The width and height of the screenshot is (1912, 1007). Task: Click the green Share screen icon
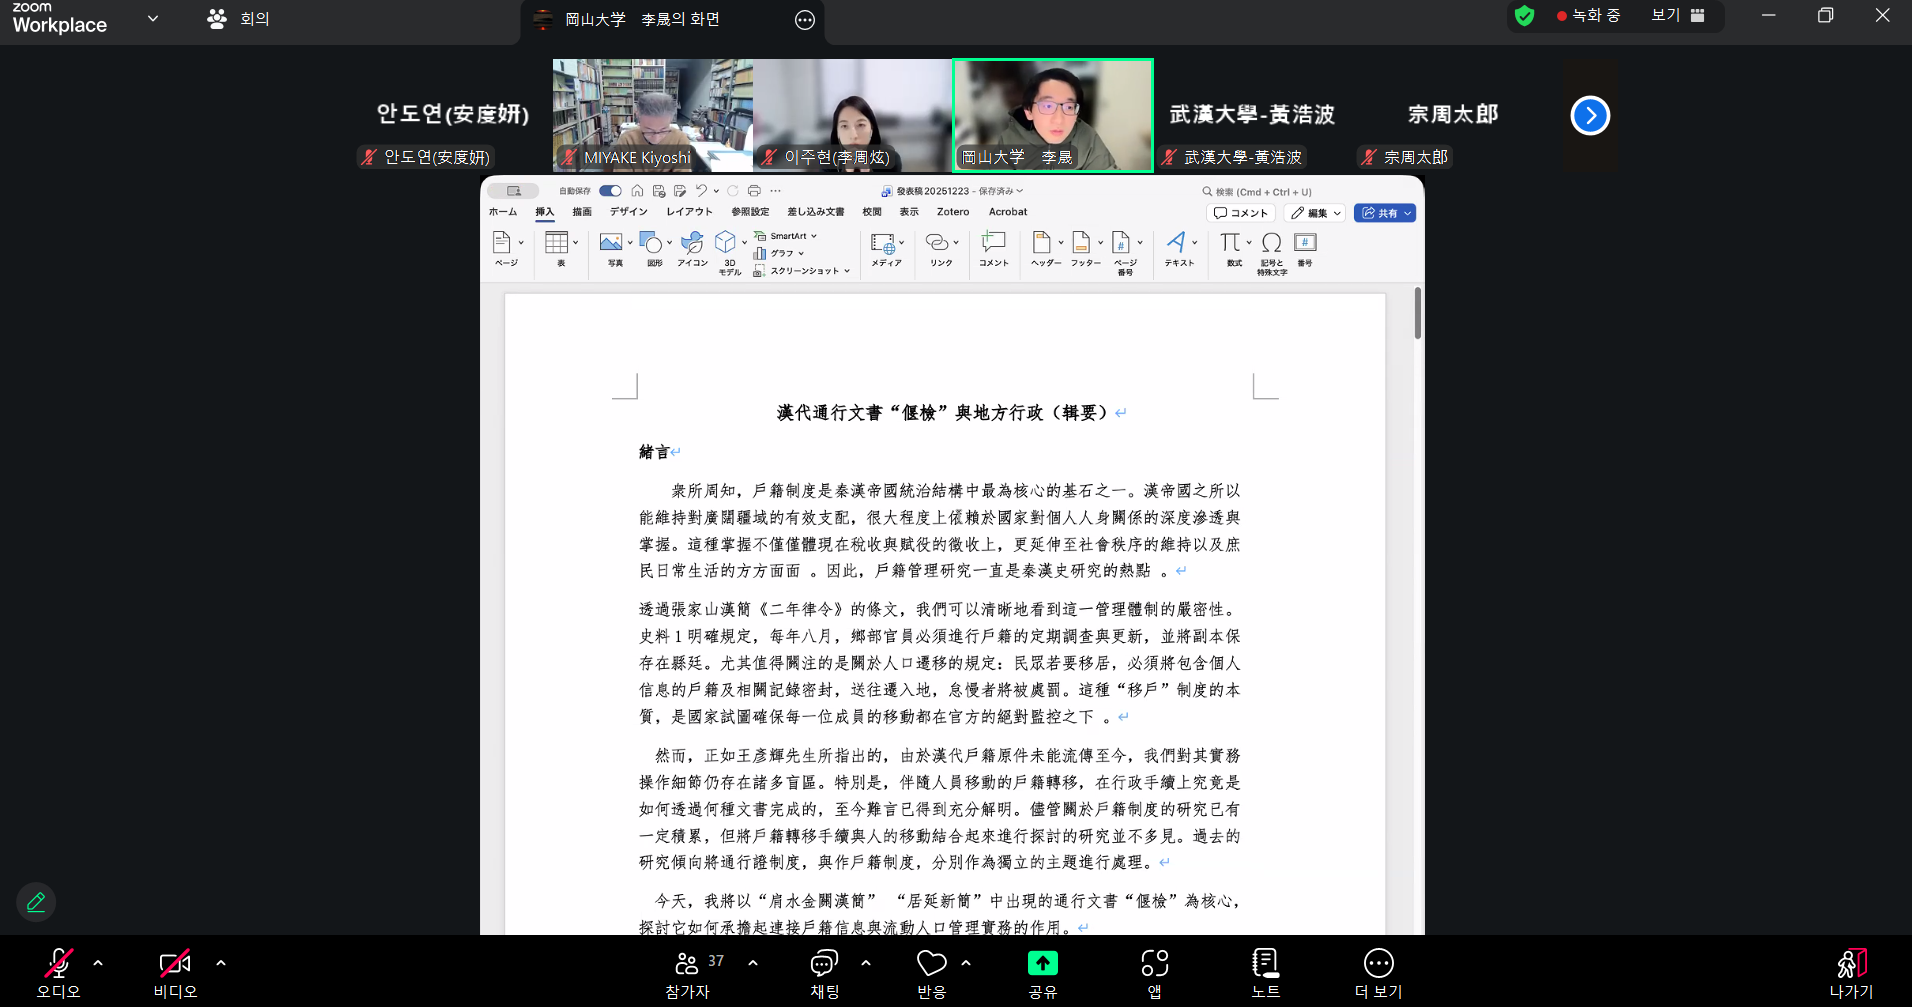1042,963
